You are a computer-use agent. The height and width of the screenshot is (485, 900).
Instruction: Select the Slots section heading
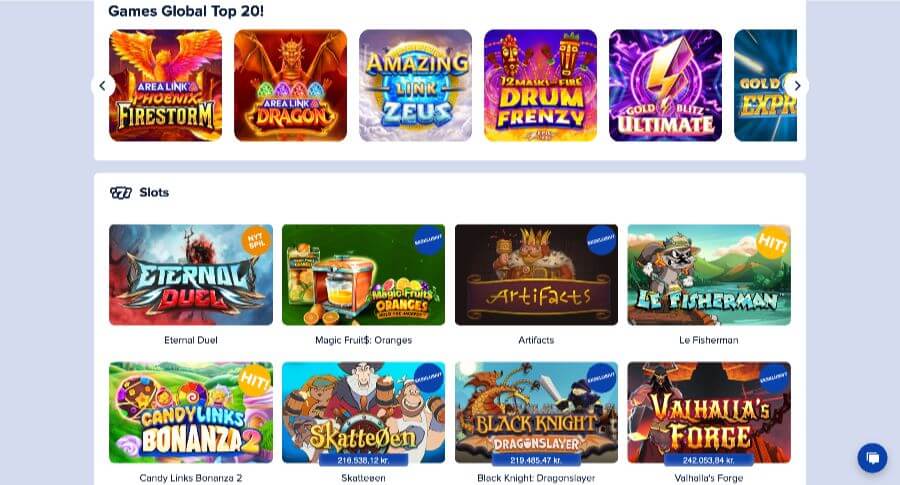(x=154, y=193)
